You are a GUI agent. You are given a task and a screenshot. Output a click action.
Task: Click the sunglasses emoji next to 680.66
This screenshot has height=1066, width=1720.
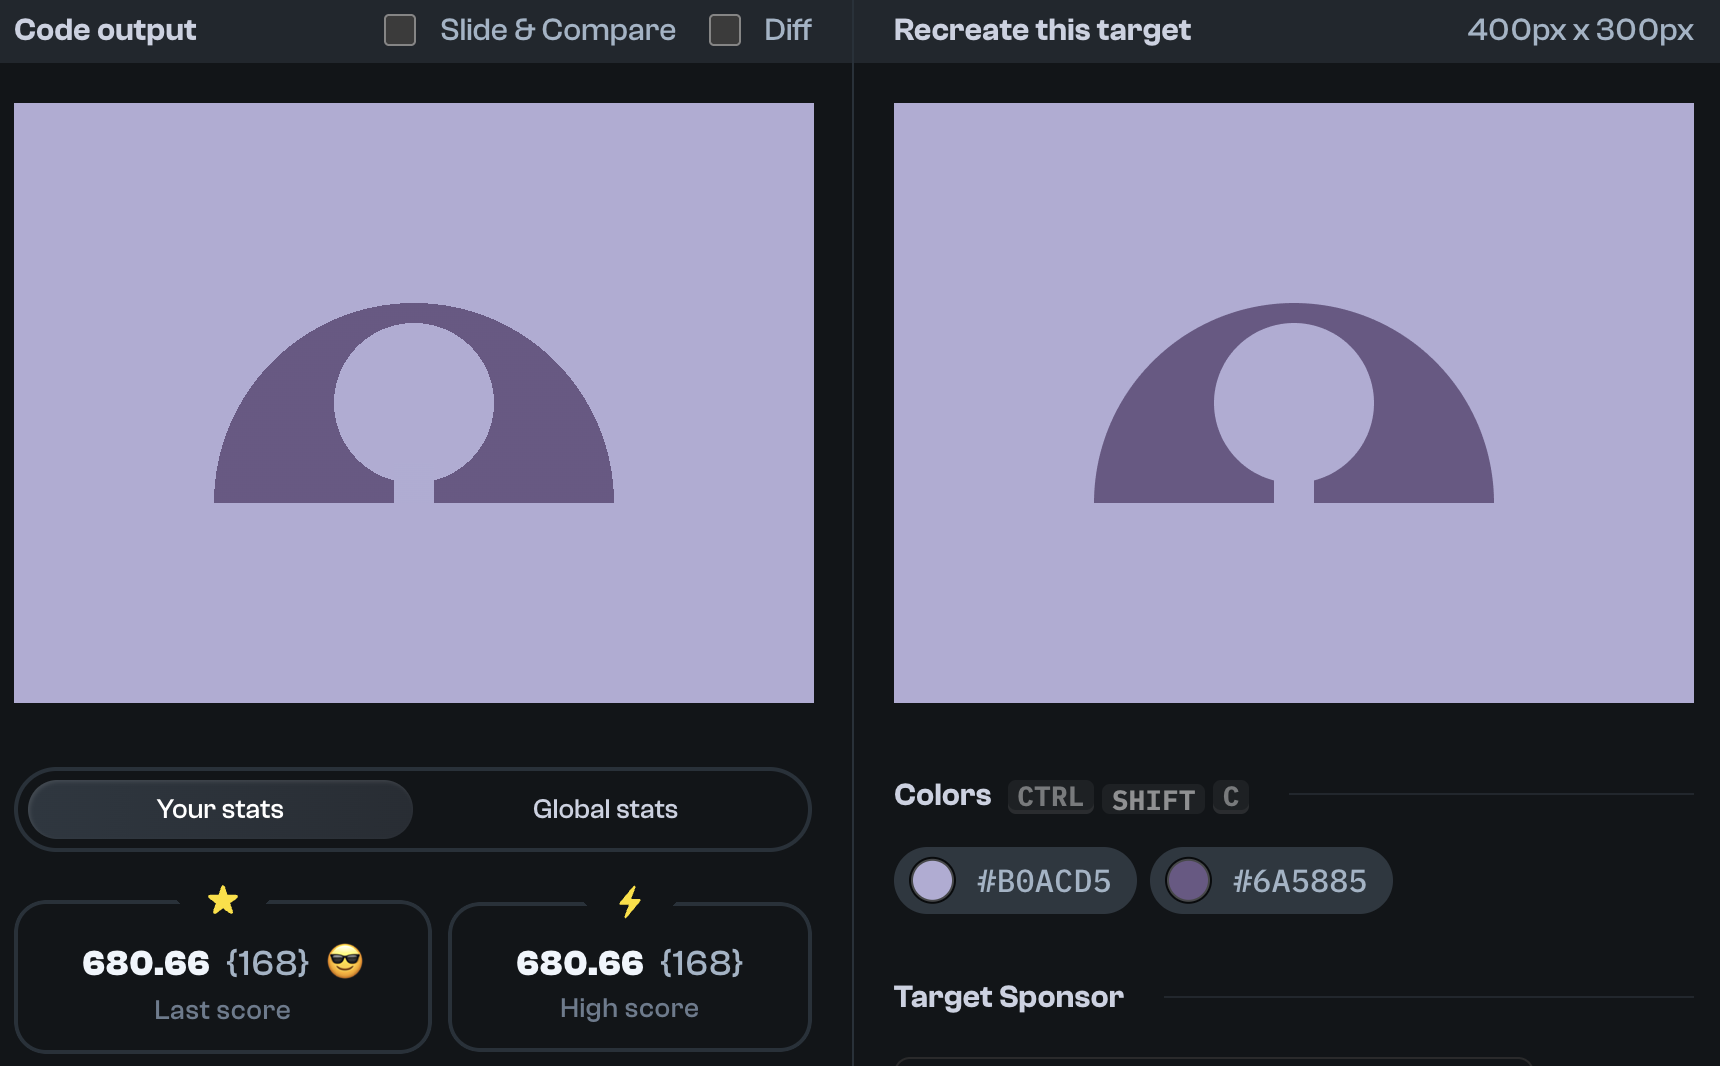pyautogui.click(x=345, y=963)
